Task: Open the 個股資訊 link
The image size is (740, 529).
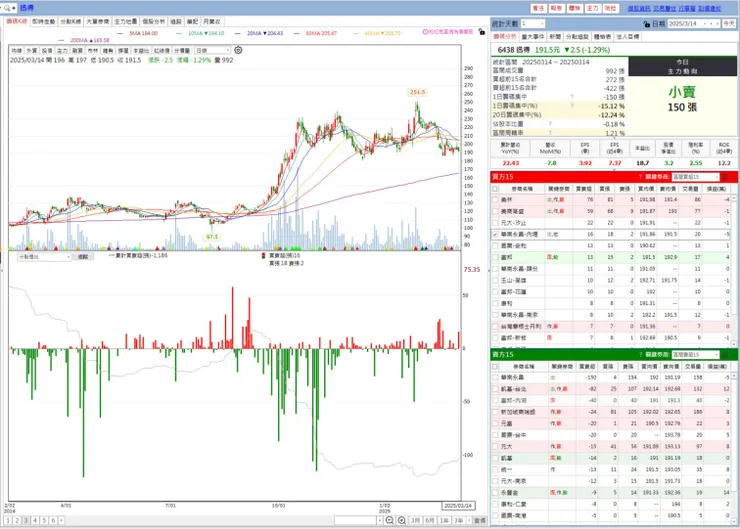Action: click(639, 8)
